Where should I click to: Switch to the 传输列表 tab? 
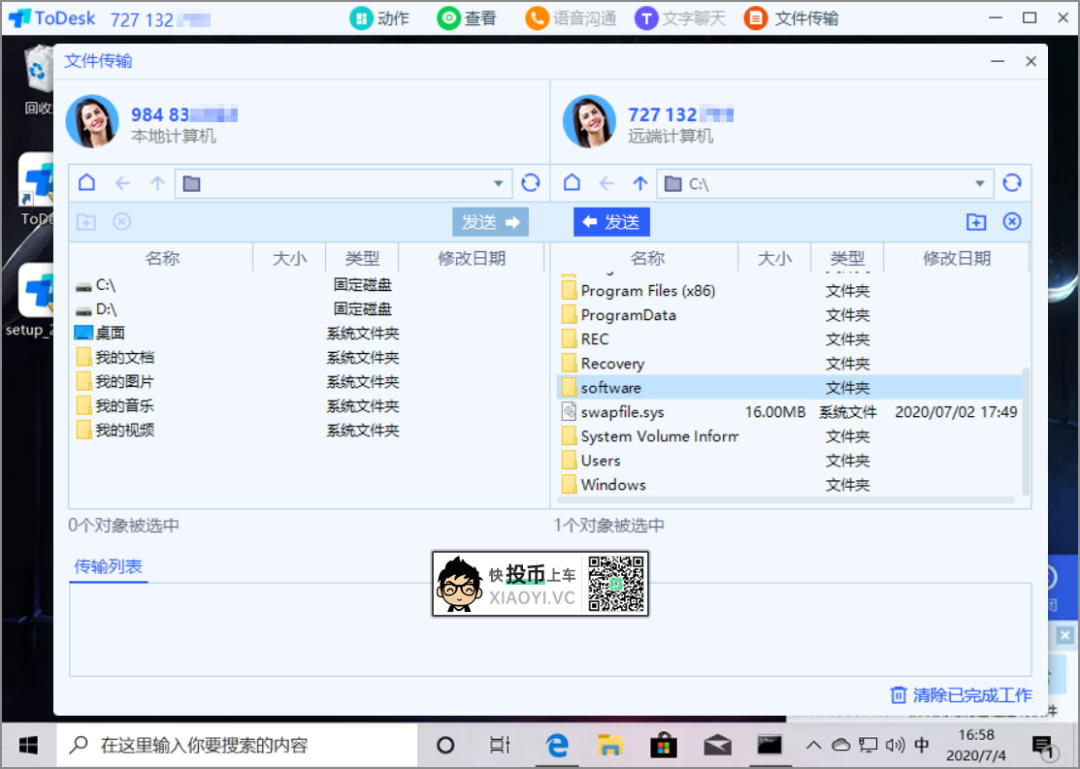[x=108, y=565]
